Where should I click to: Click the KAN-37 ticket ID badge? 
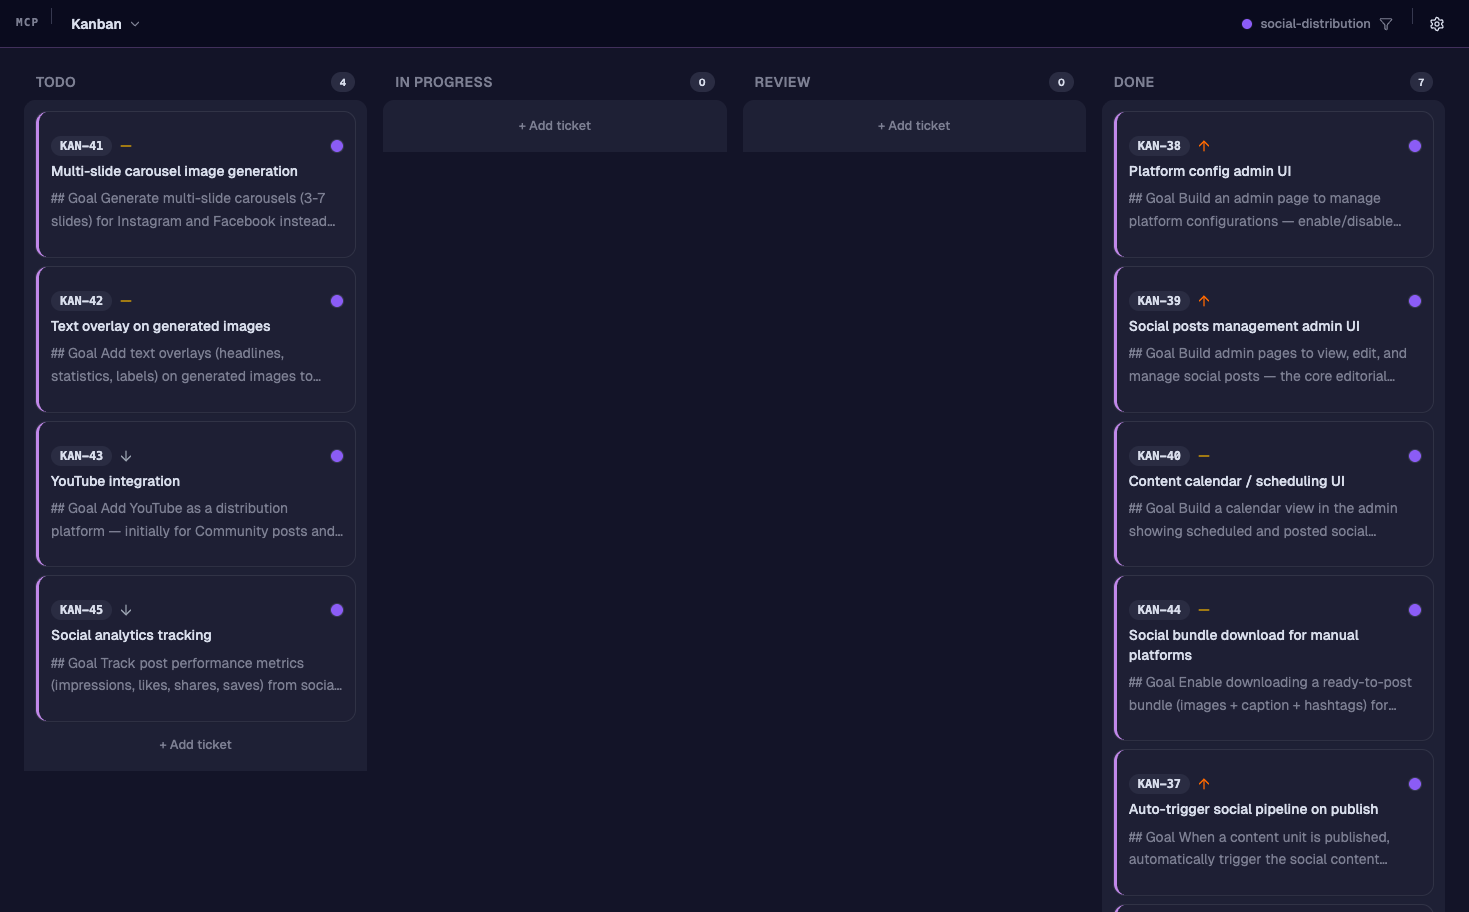(x=1159, y=784)
